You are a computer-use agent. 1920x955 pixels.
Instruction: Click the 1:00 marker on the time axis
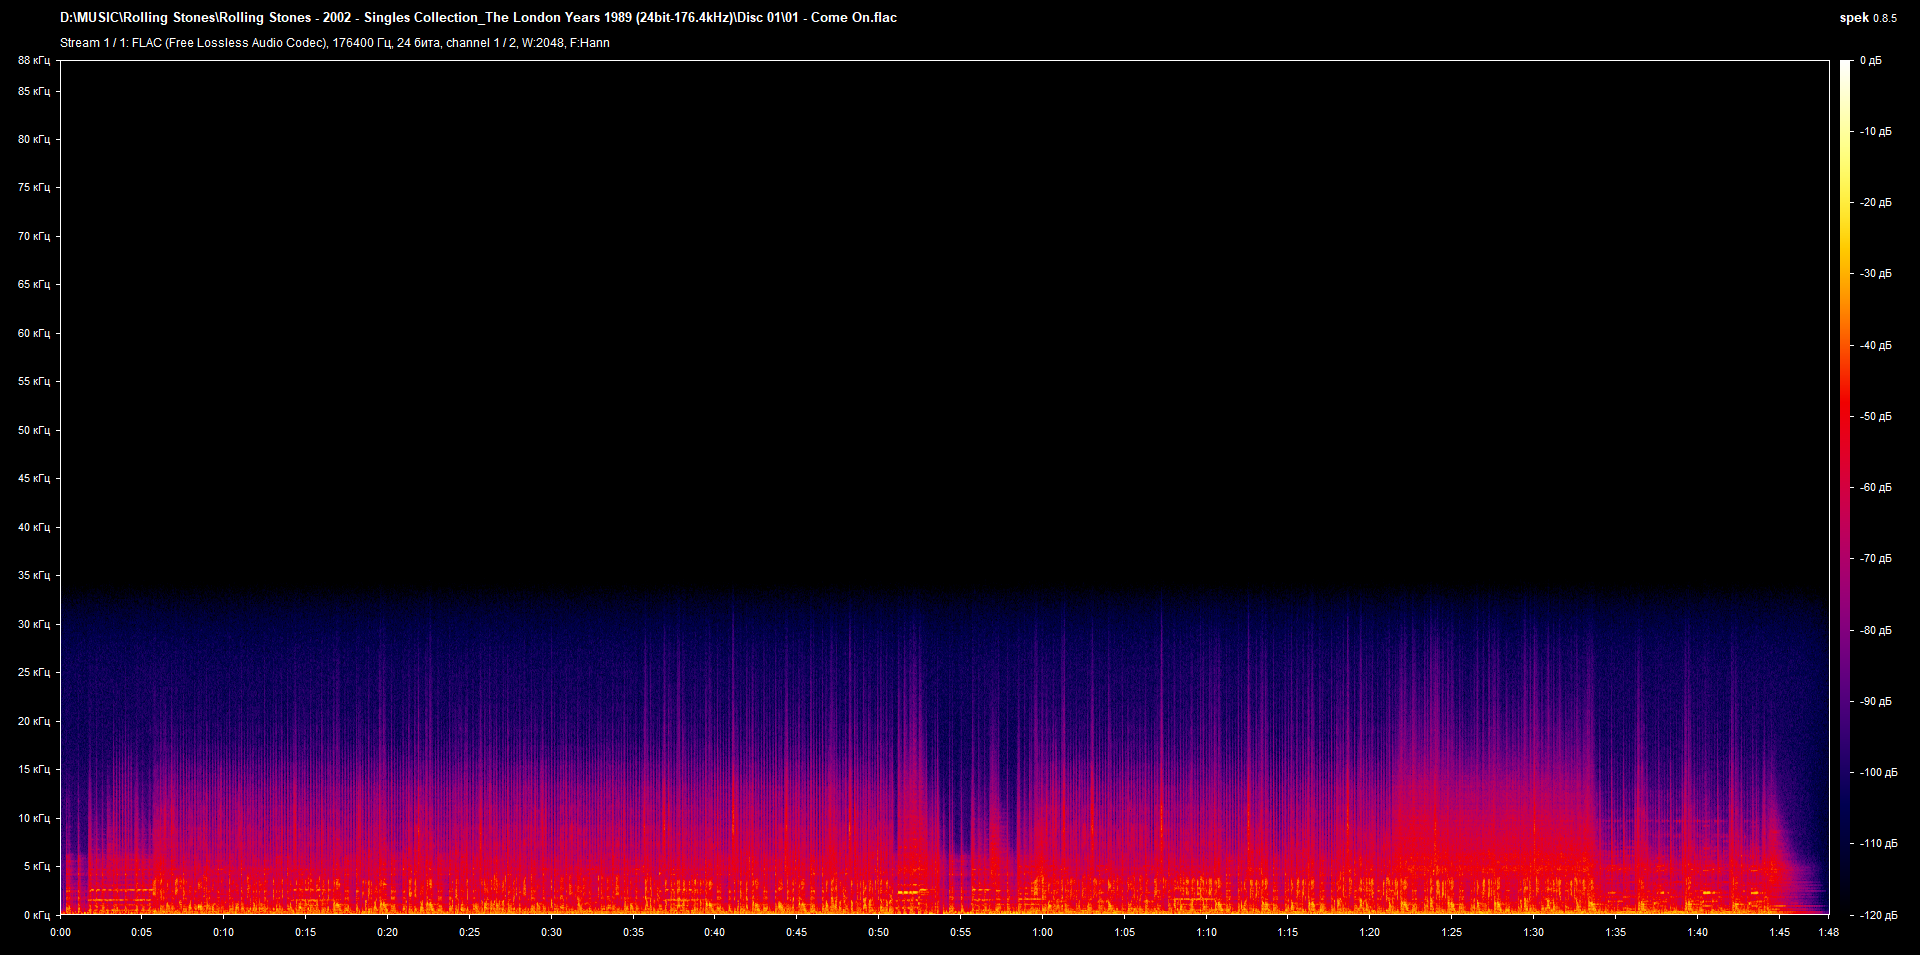pyautogui.click(x=1043, y=931)
